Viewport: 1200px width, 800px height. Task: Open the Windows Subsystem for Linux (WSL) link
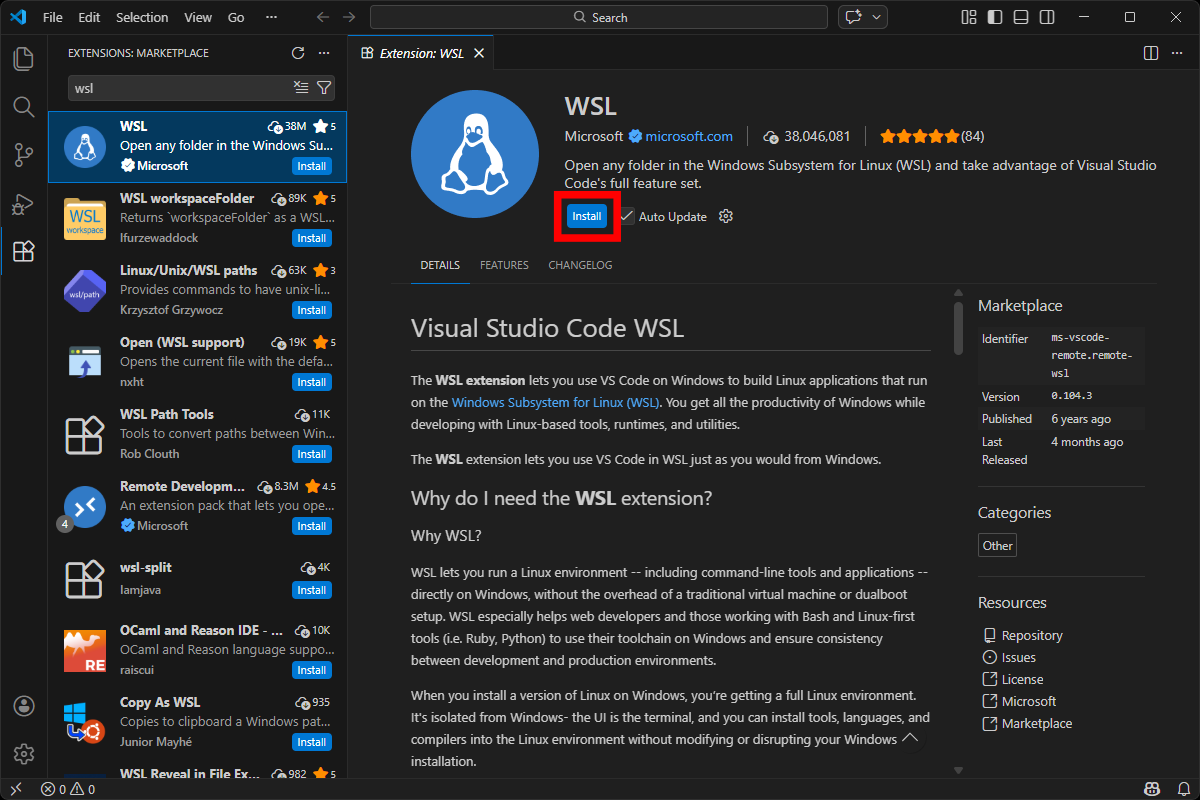pos(554,403)
